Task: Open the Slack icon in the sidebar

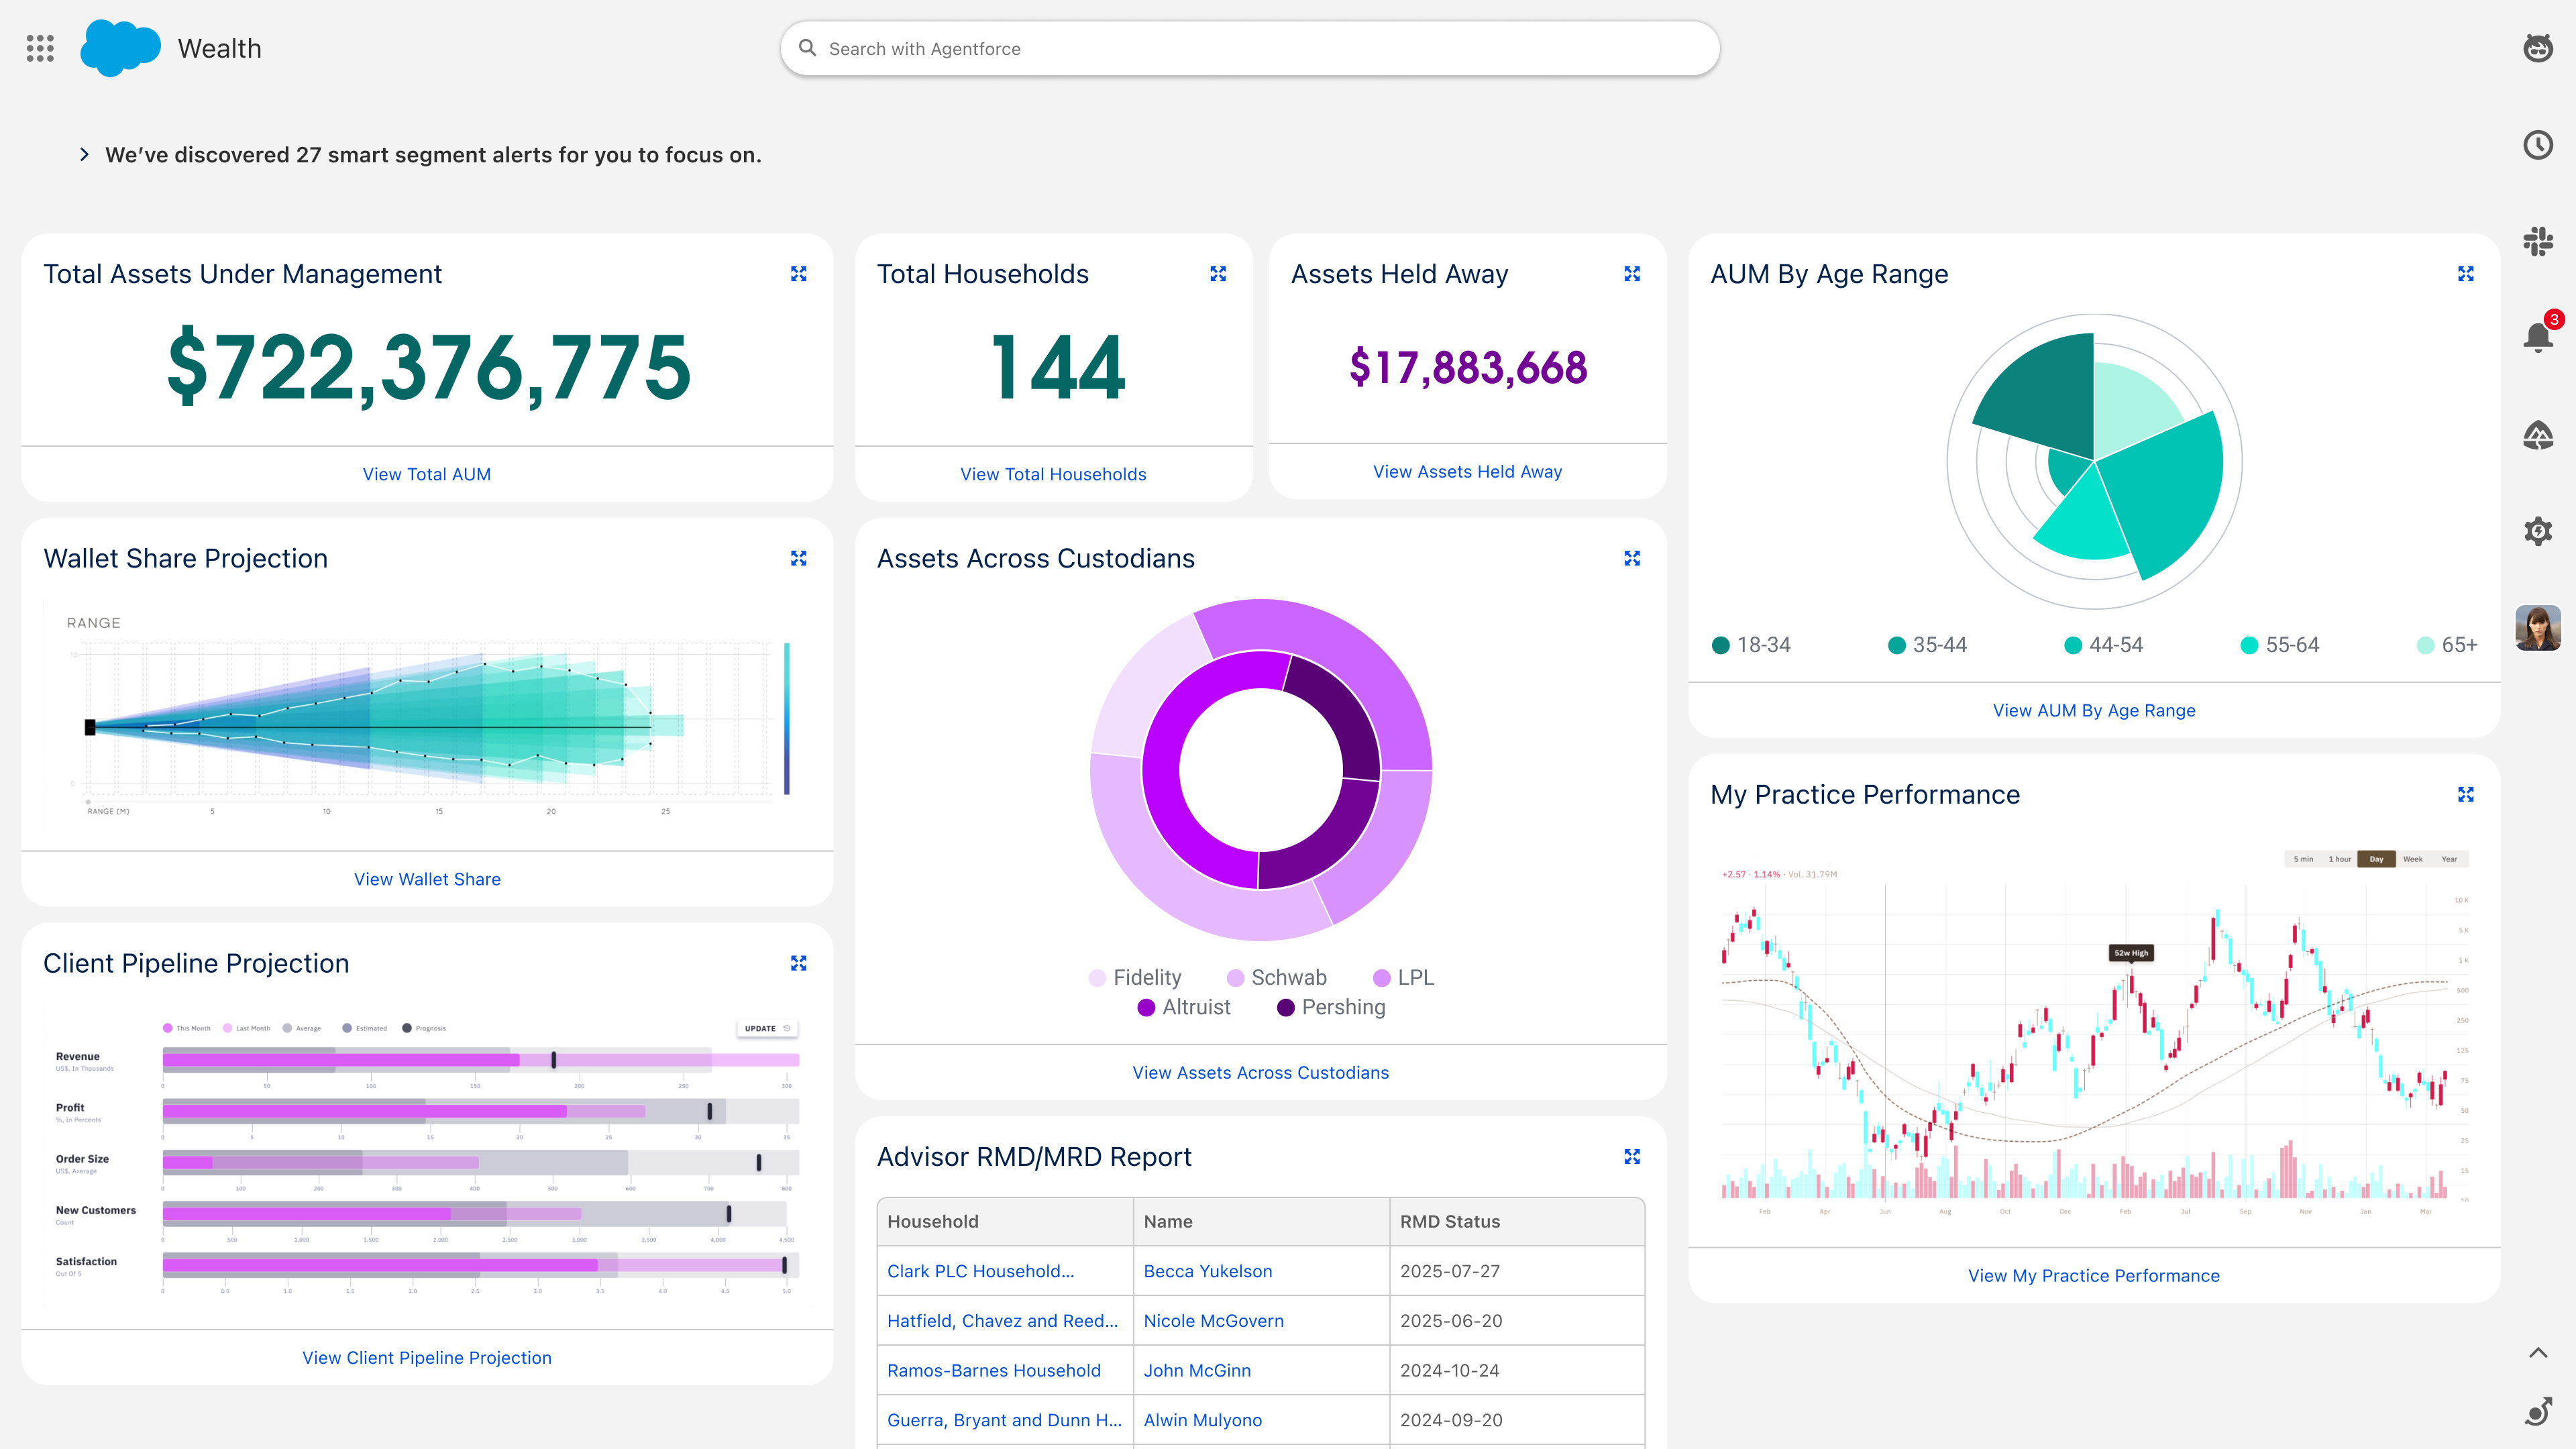Action: click(x=2538, y=241)
